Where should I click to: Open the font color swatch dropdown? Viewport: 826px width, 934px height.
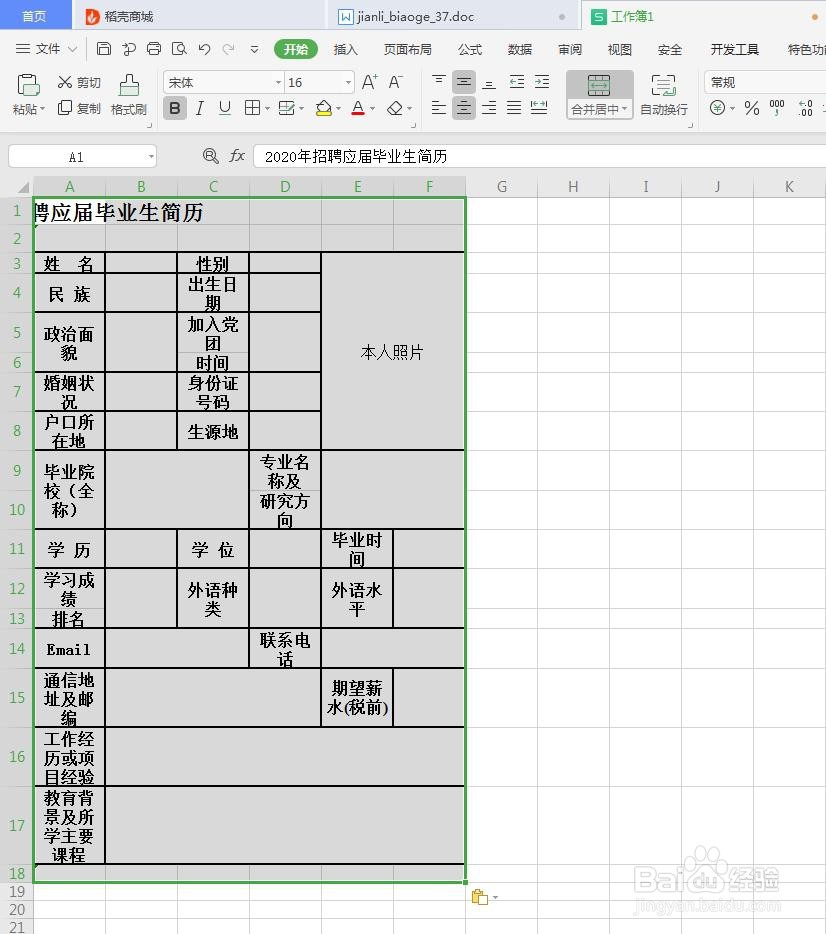[x=357, y=108]
